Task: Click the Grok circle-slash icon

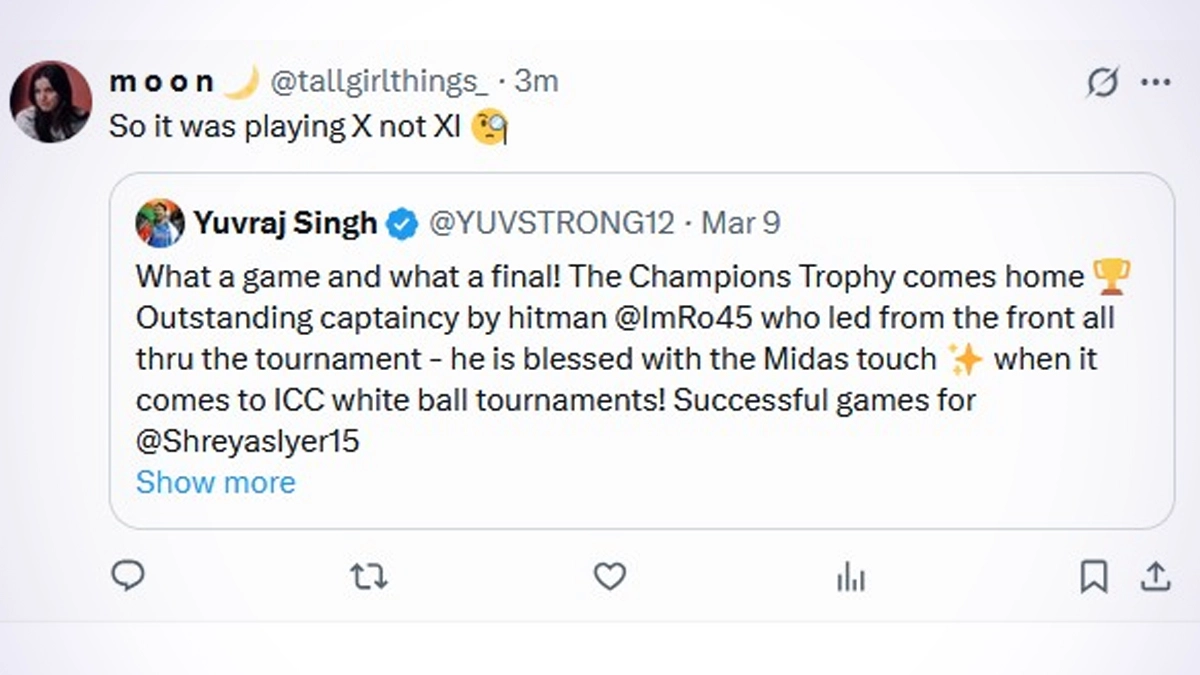Action: coord(1102,83)
